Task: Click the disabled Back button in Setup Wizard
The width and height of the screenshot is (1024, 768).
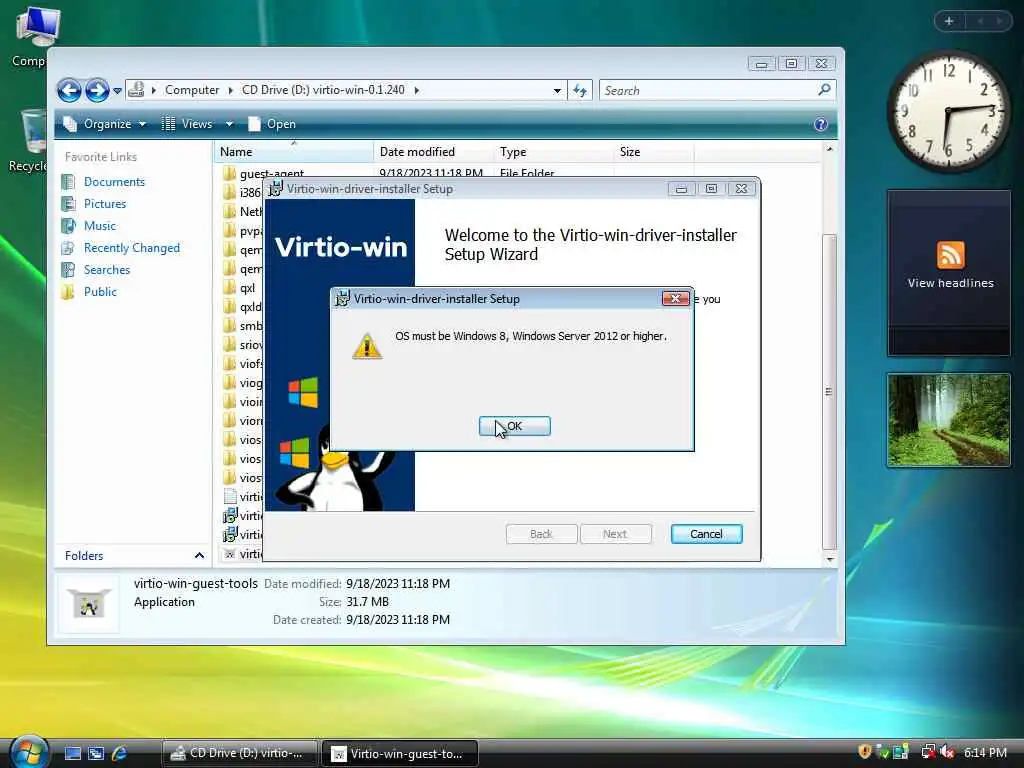Action: coord(541,534)
